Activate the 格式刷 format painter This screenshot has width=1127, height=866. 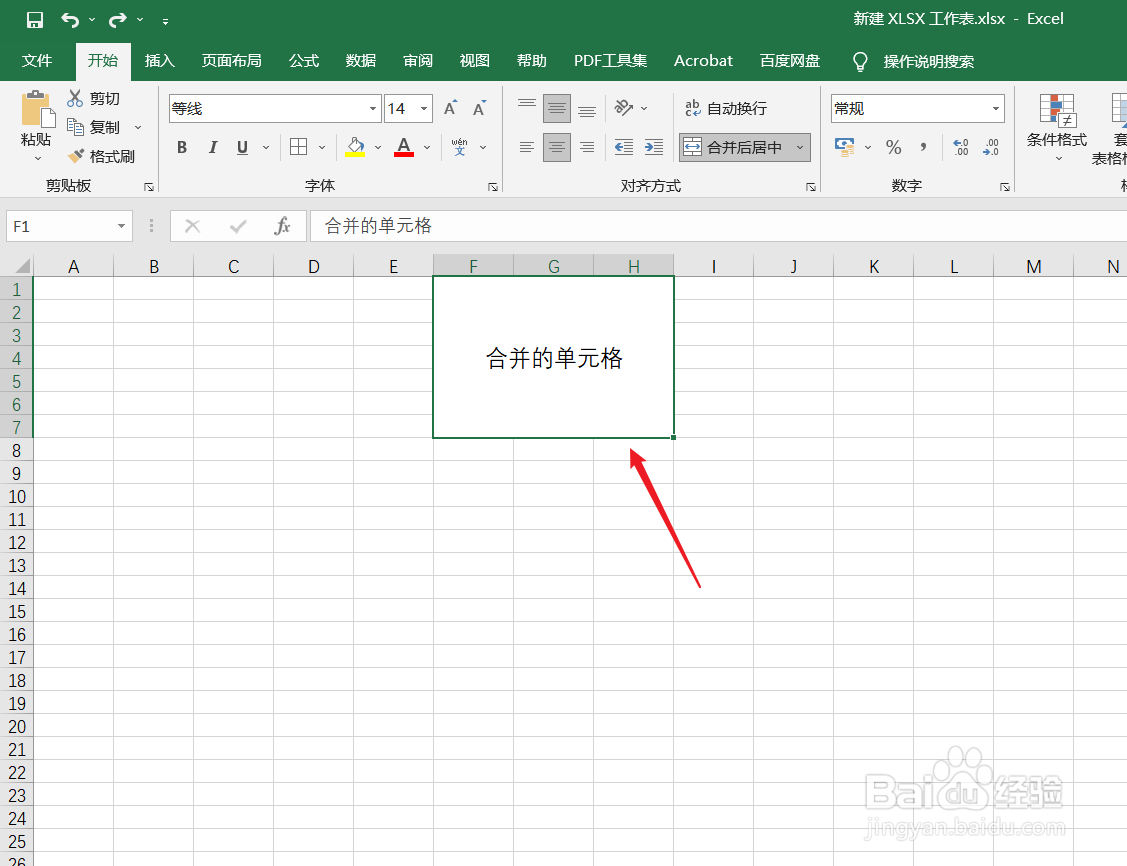click(x=101, y=156)
